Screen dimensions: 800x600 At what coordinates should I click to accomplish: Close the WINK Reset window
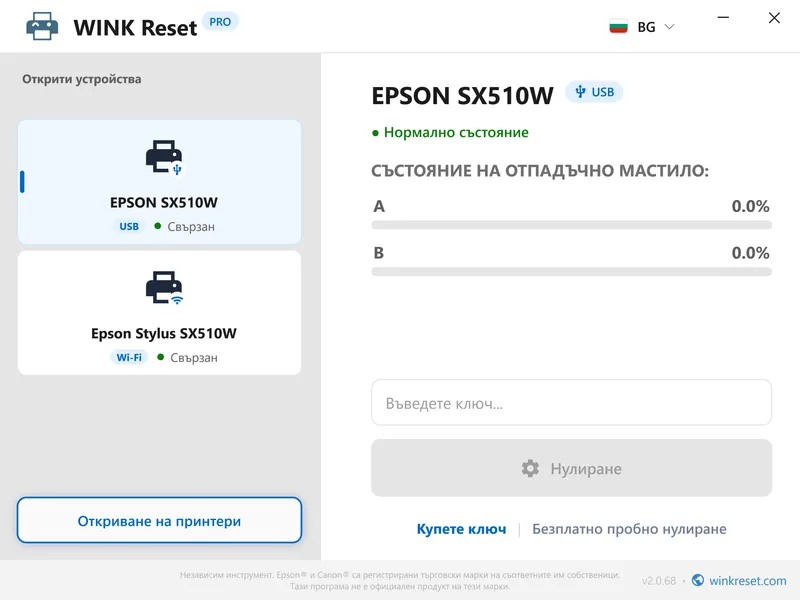[774, 18]
